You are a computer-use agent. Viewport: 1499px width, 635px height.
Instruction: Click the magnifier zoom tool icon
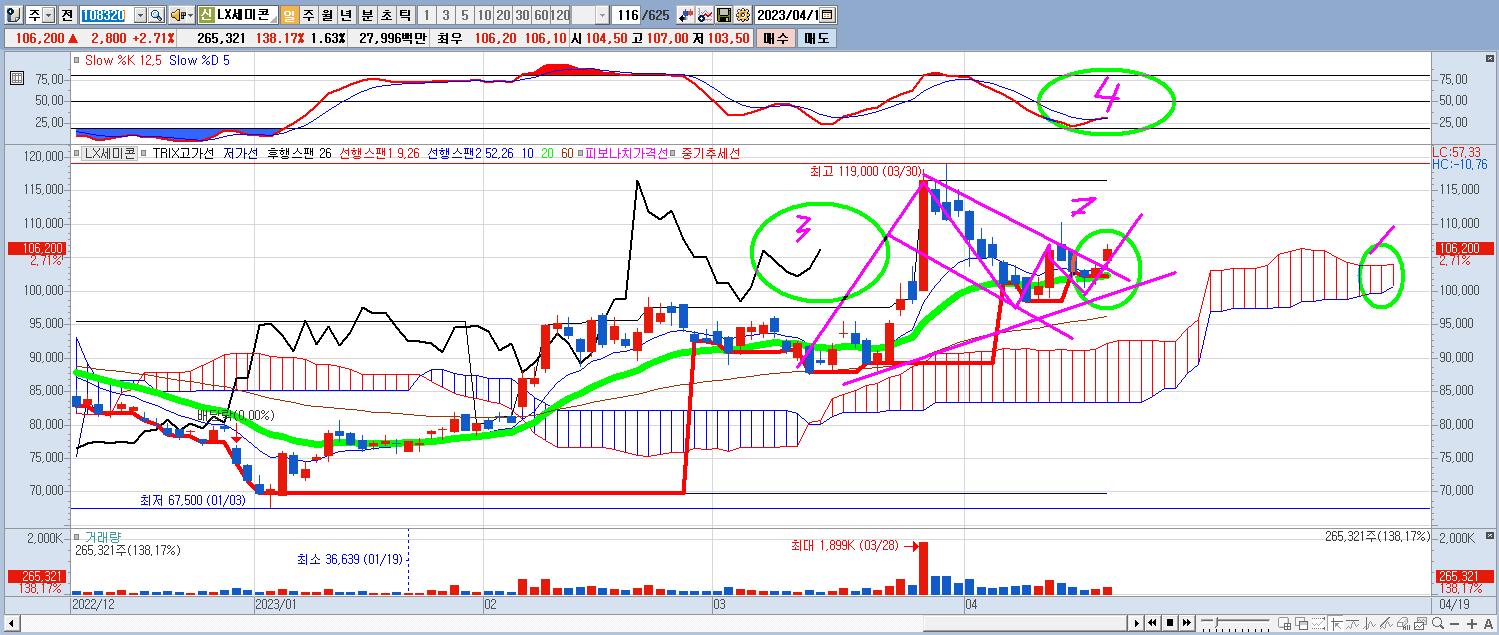click(x=1437, y=623)
